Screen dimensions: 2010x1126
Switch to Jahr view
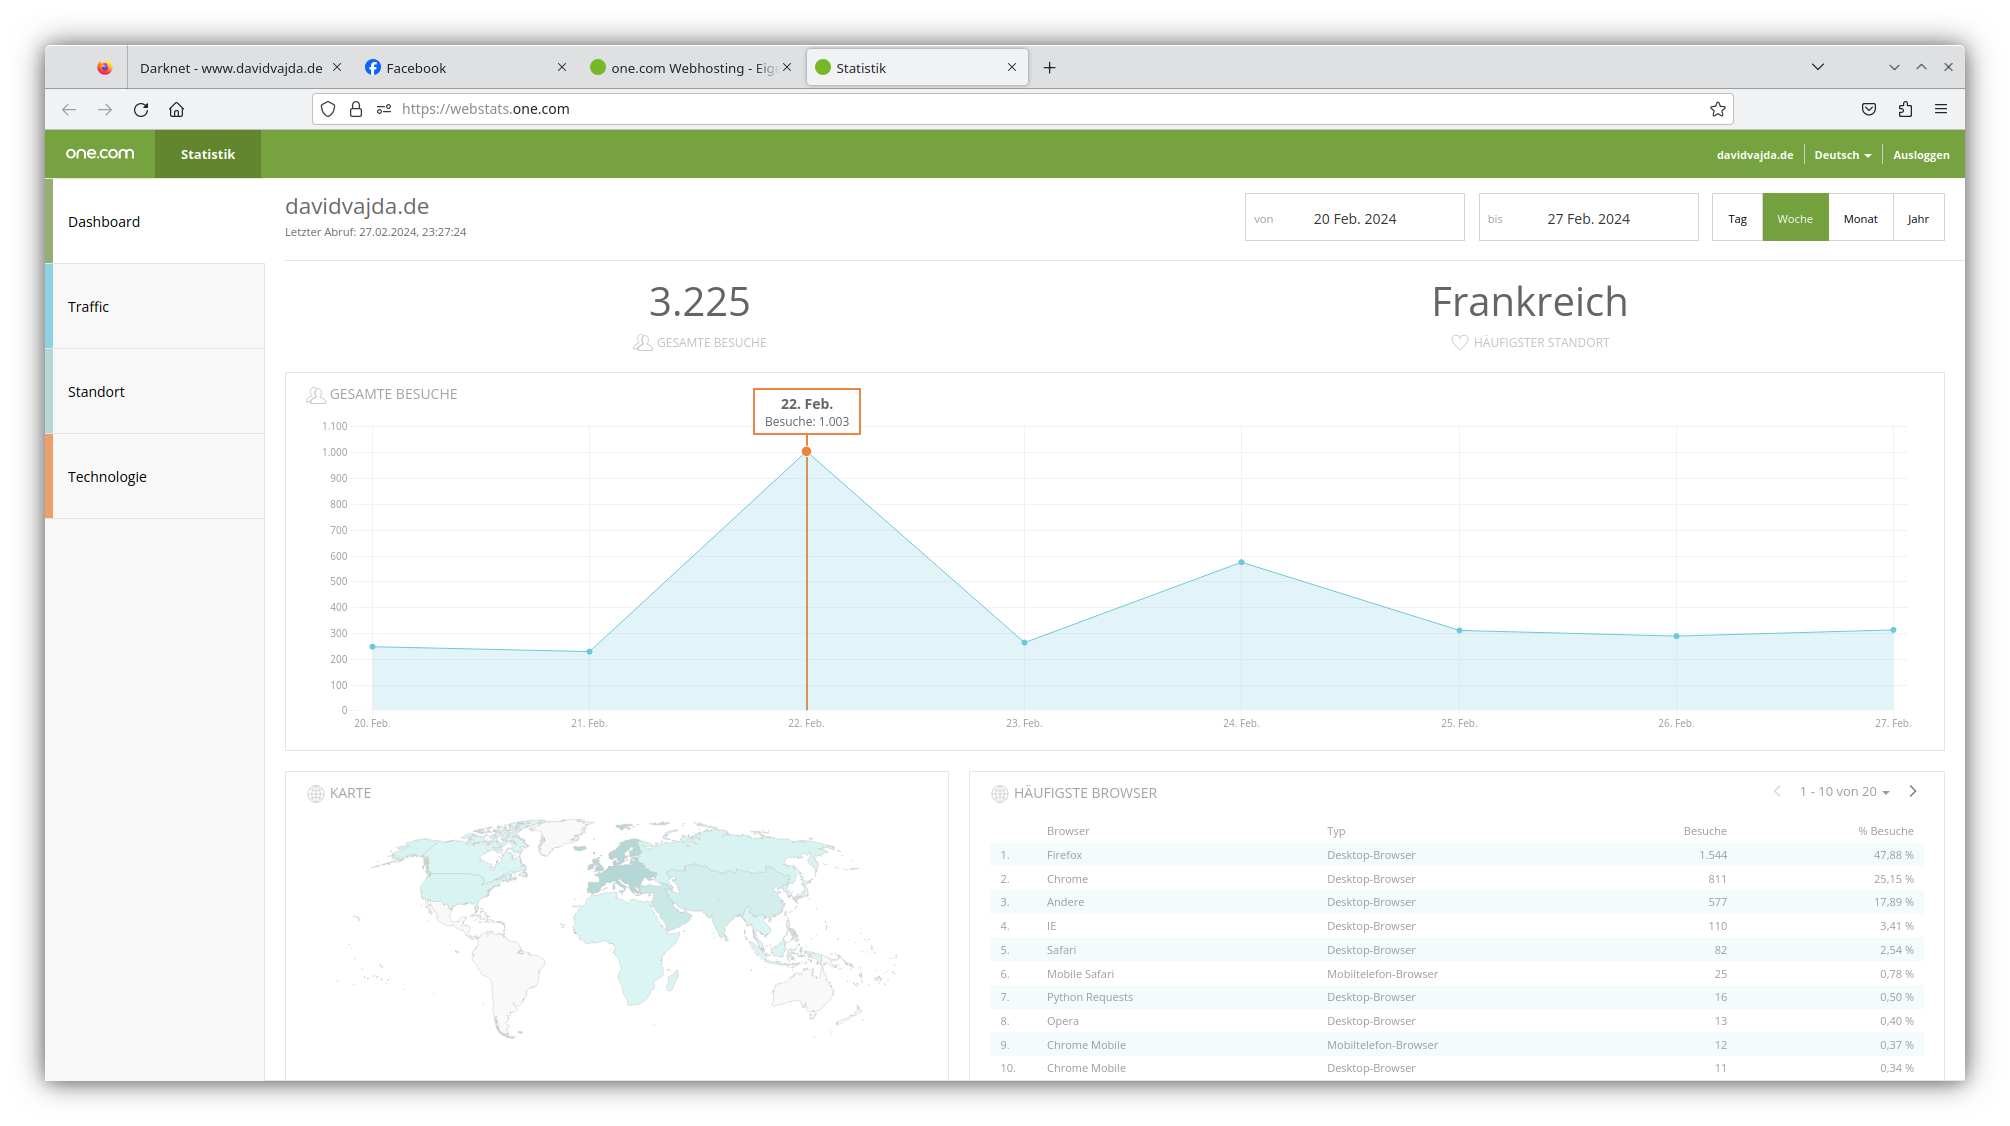coord(1918,217)
